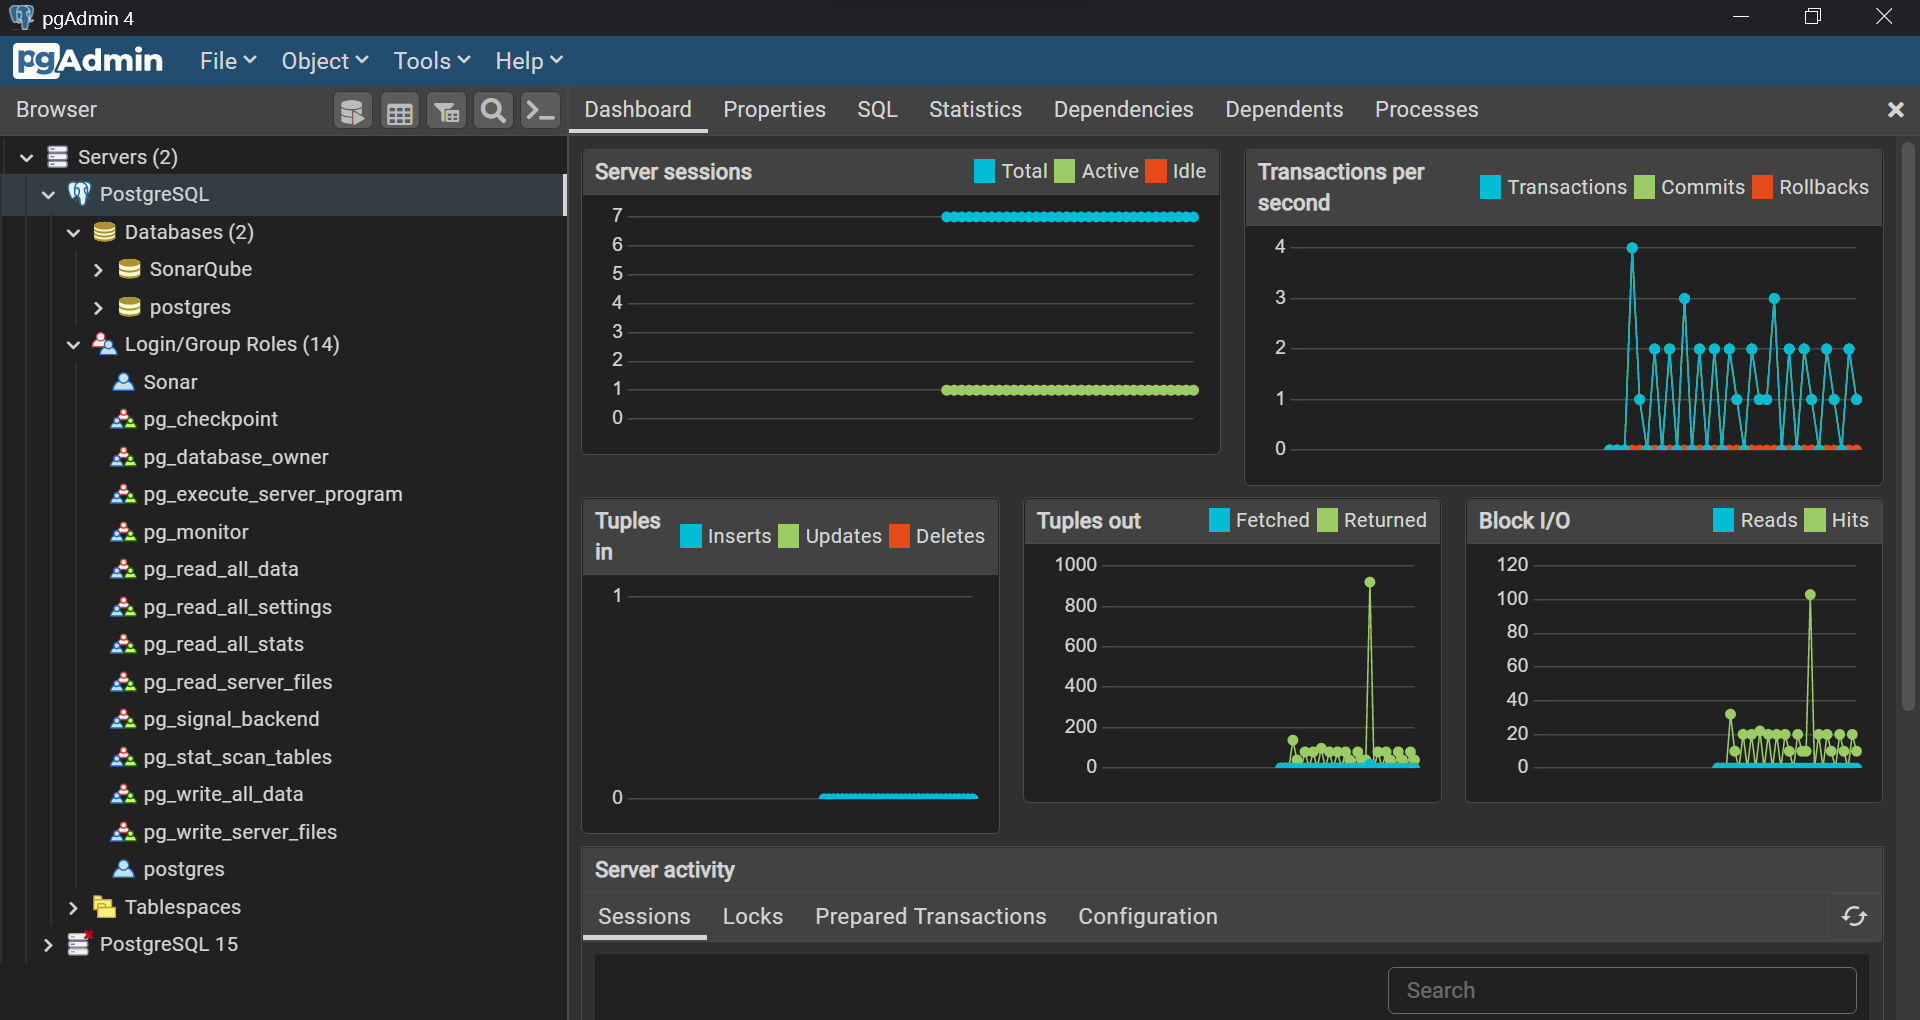The image size is (1920, 1020).
Task: Refresh the Server activity sessions list
Action: (x=1854, y=917)
